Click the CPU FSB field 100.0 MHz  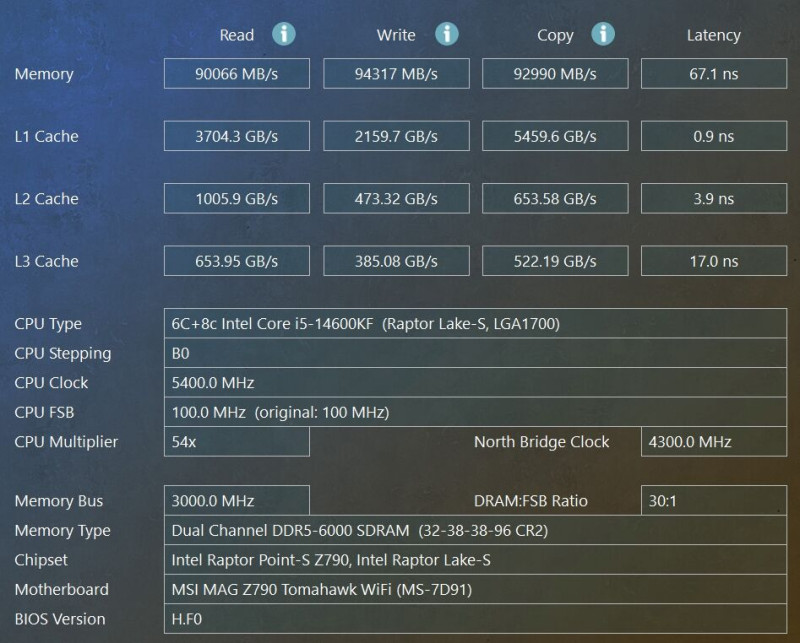[x=476, y=412]
